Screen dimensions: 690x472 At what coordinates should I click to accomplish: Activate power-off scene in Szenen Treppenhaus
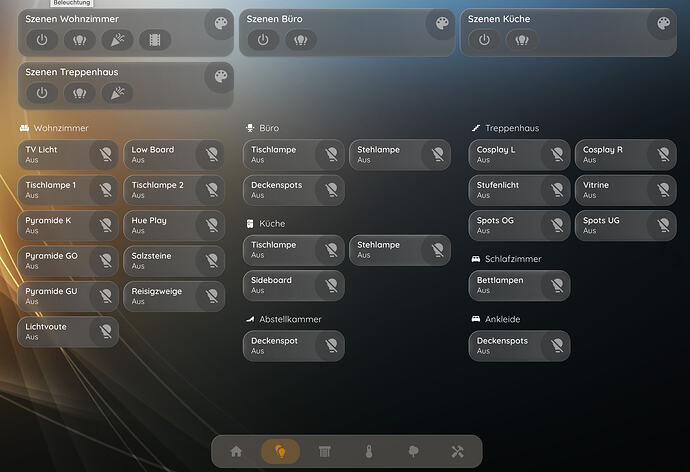[x=42, y=93]
